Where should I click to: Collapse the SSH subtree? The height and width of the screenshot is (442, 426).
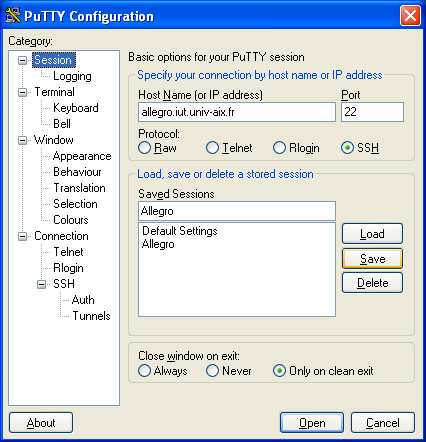[x=41, y=284]
